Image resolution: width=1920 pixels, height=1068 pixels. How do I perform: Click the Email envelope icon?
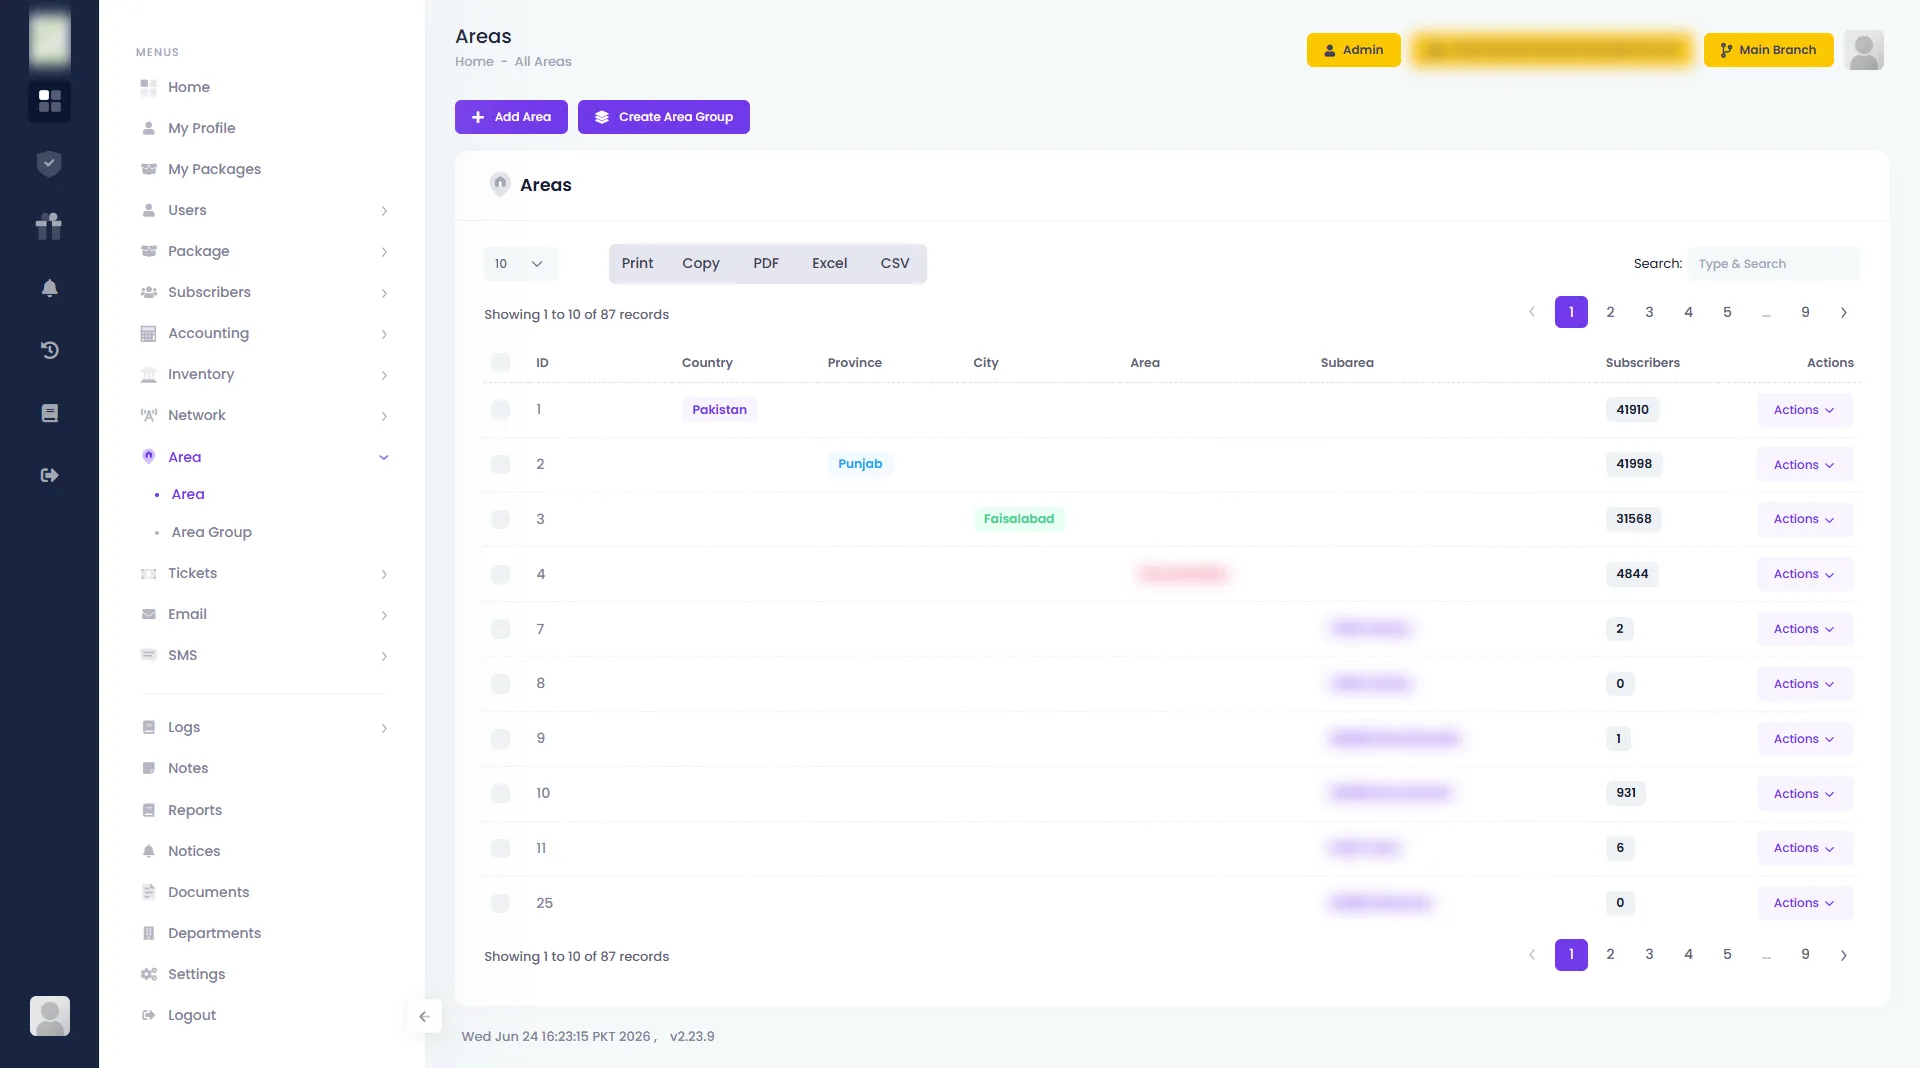tap(148, 614)
